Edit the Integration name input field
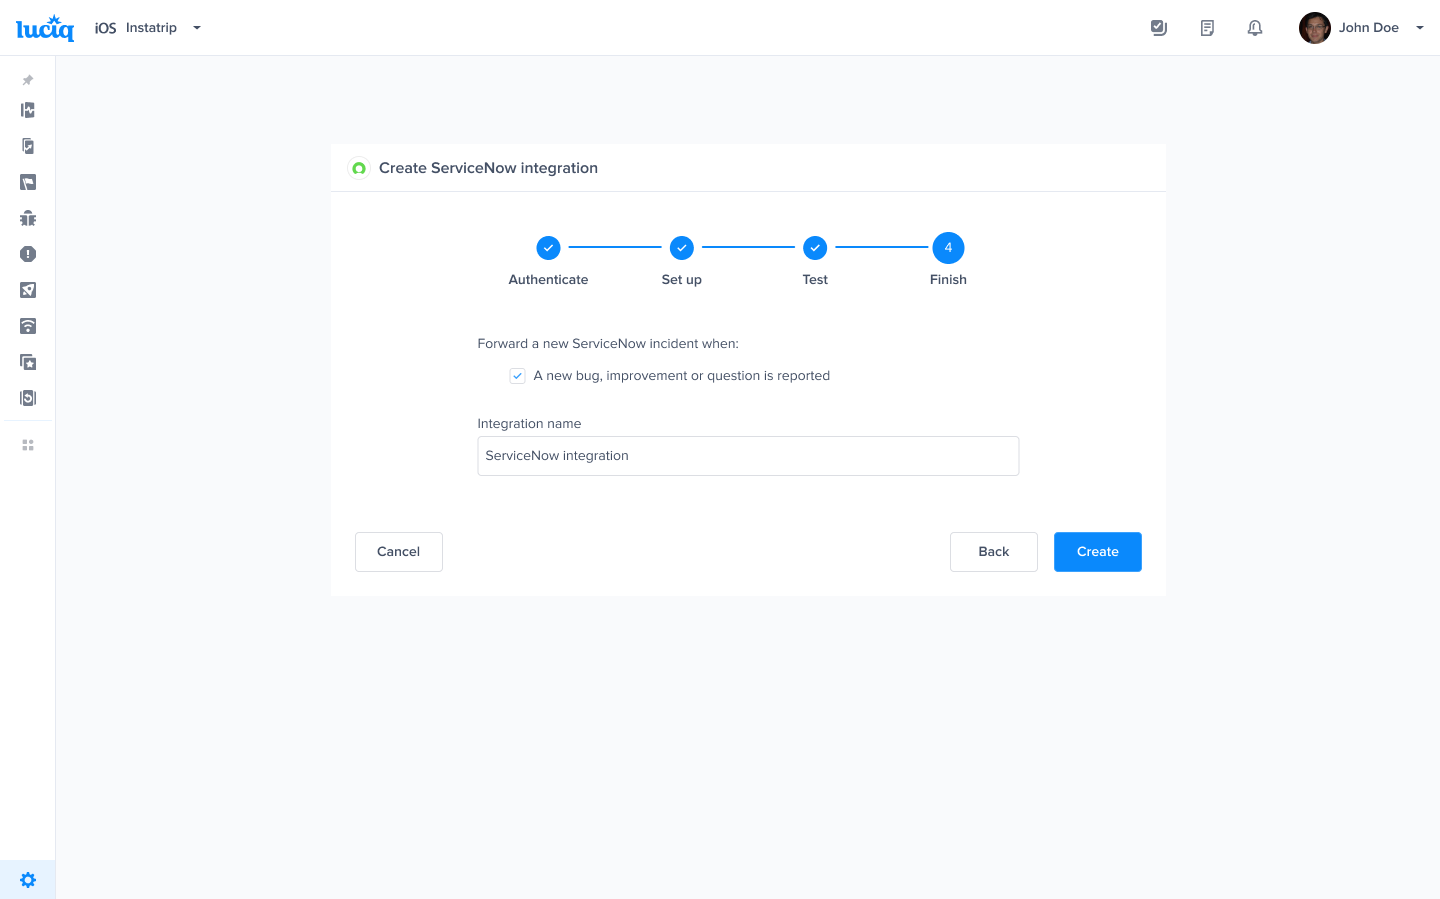Image resolution: width=1440 pixels, height=899 pixels. click(748, 455)
